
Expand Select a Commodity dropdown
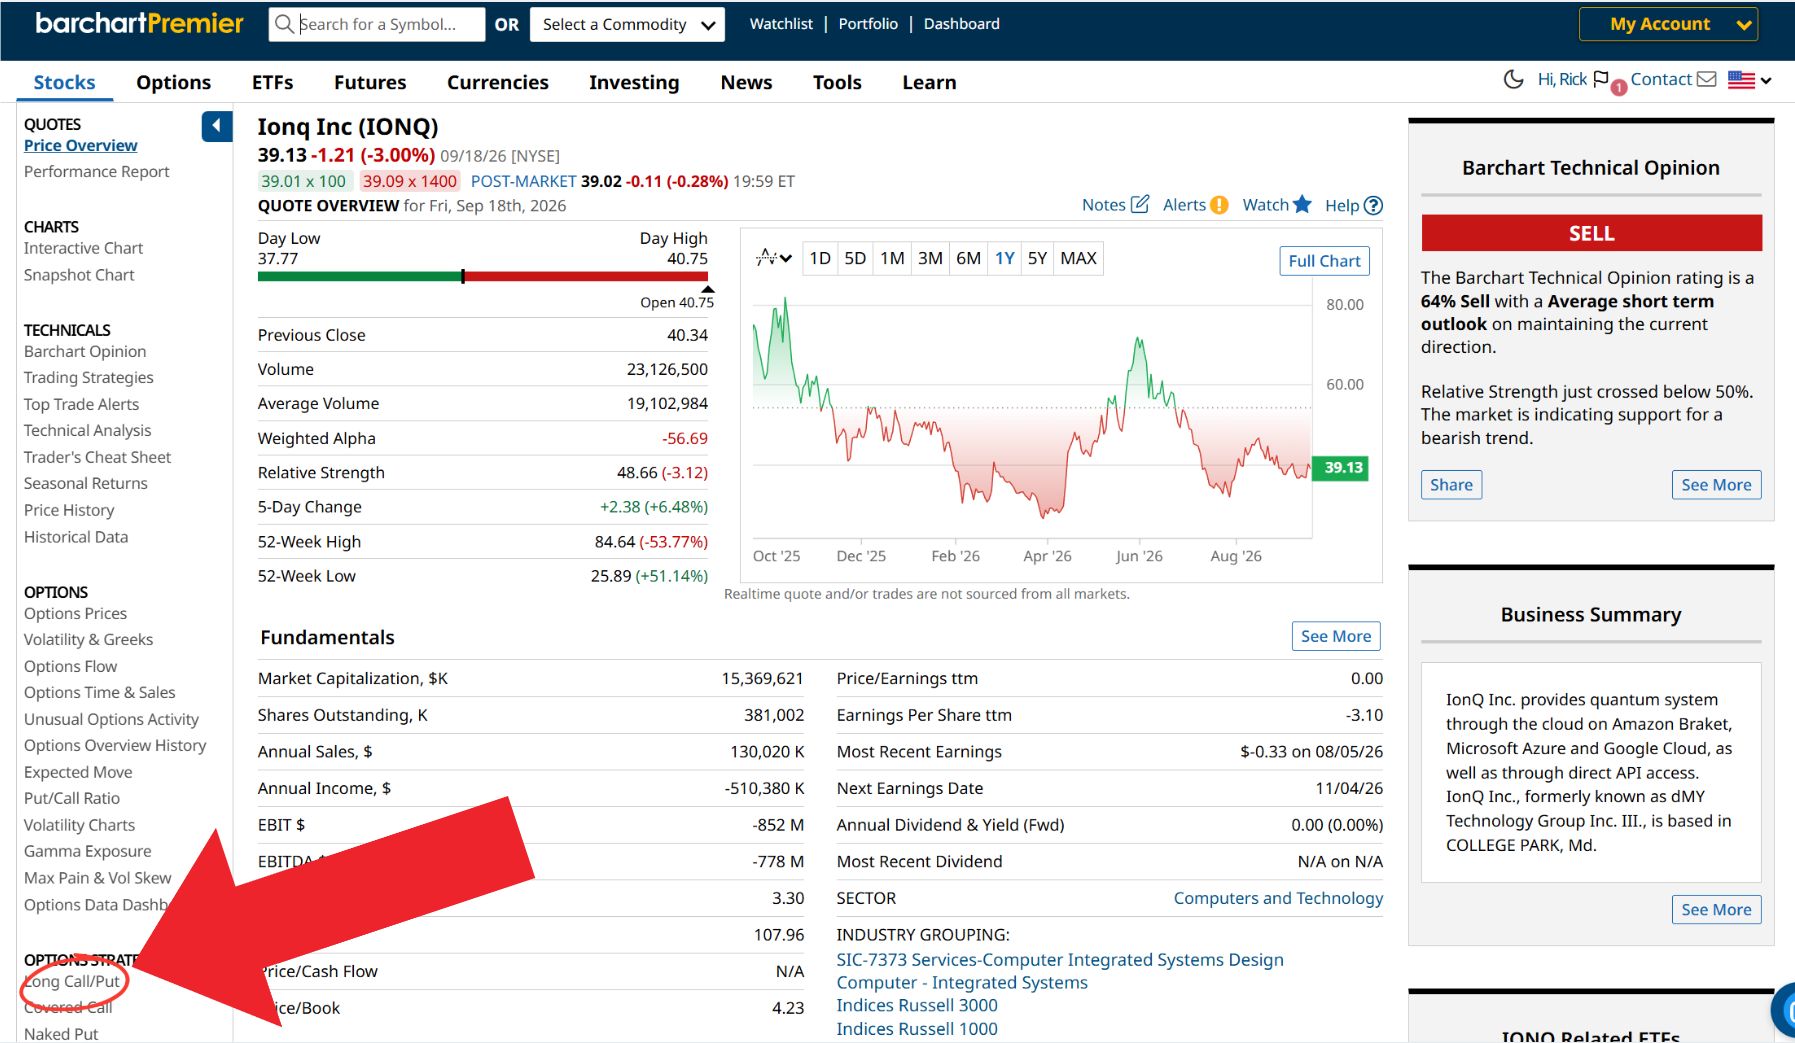[627, 24]
